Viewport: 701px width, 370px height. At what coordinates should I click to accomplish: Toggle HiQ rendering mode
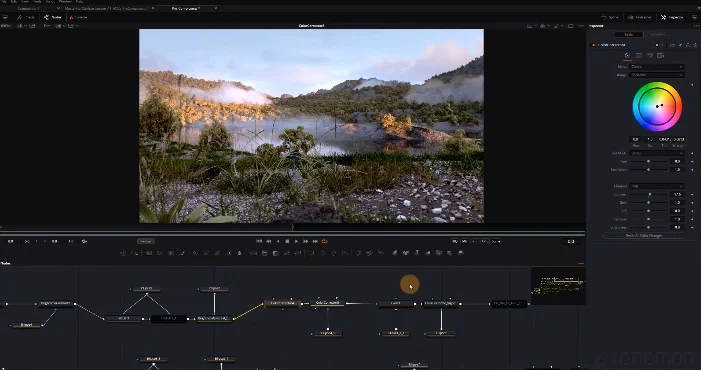(x=455, y=241)
